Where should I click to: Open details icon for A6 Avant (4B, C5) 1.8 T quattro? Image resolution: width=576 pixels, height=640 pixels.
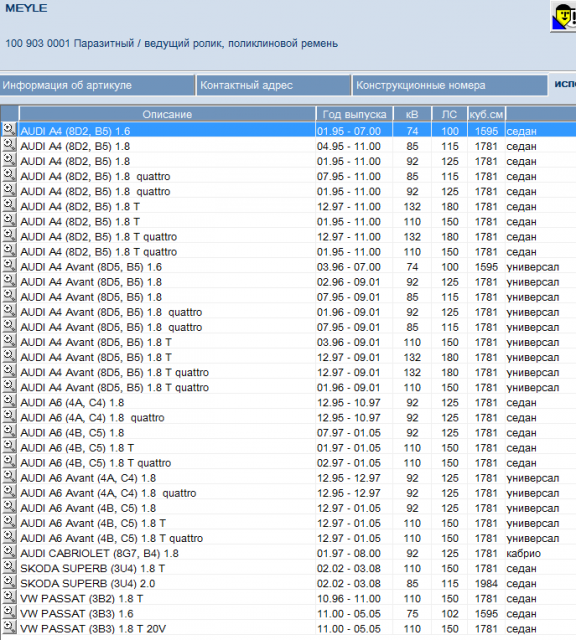(9, 538)
